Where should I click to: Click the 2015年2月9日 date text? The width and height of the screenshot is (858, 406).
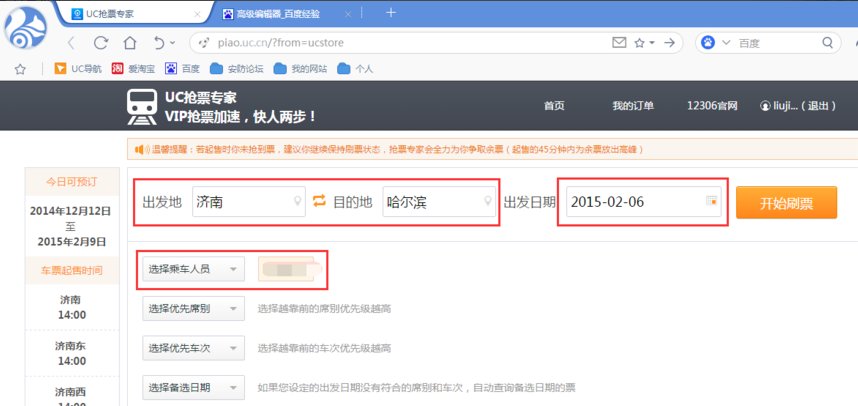coord(72,242)
